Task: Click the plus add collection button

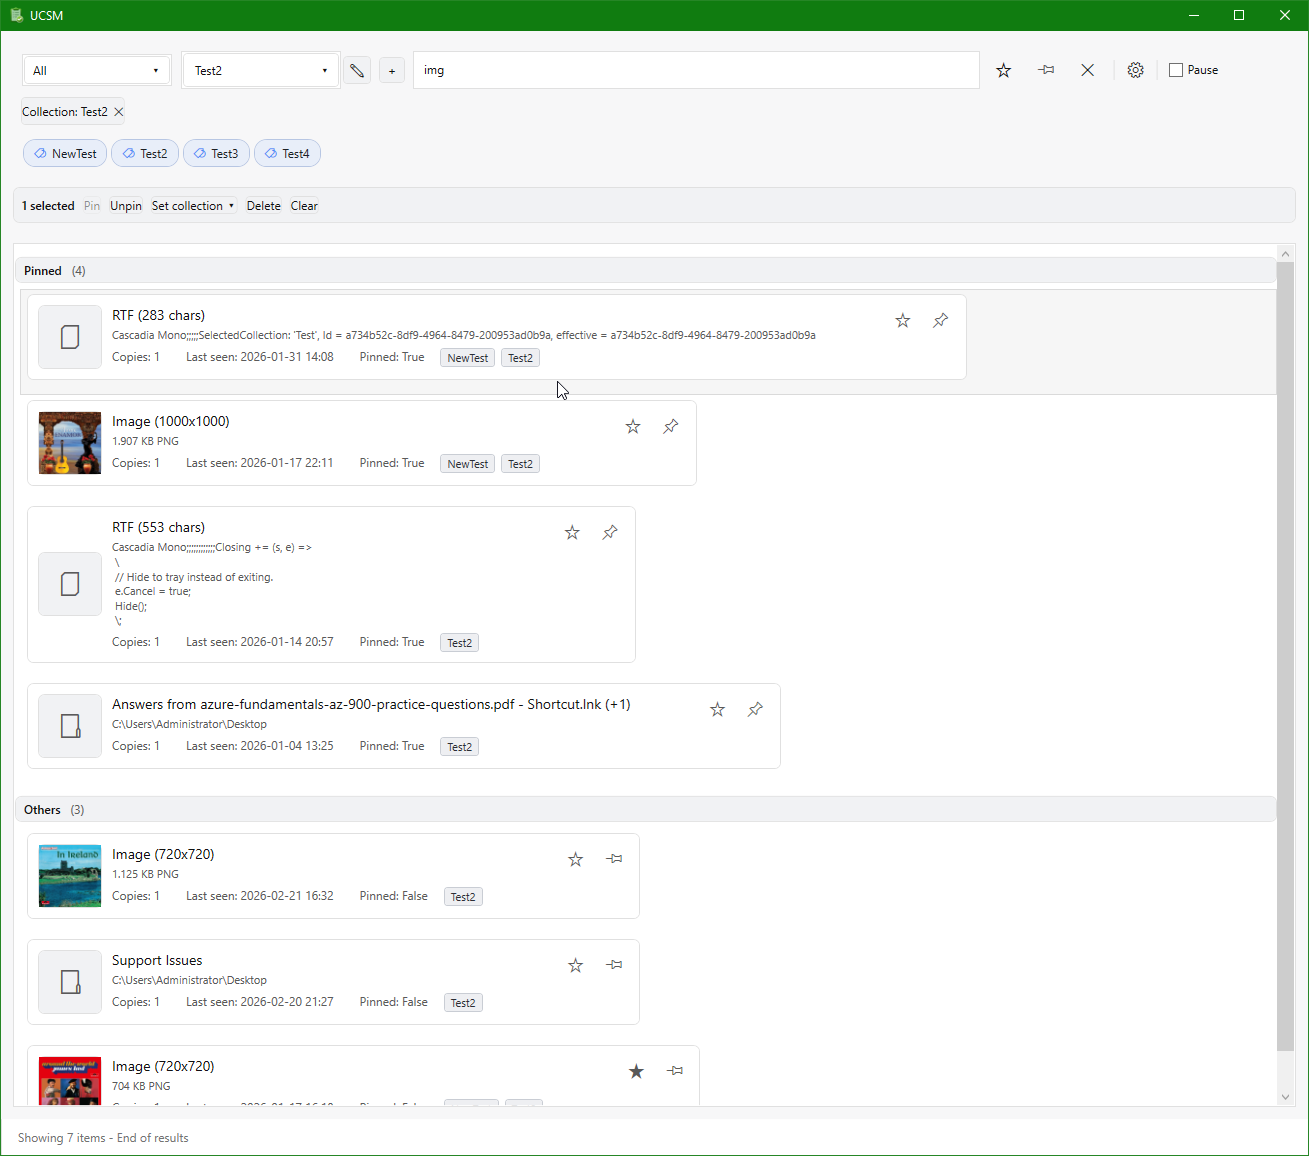Action: click(x=392, y=71)
